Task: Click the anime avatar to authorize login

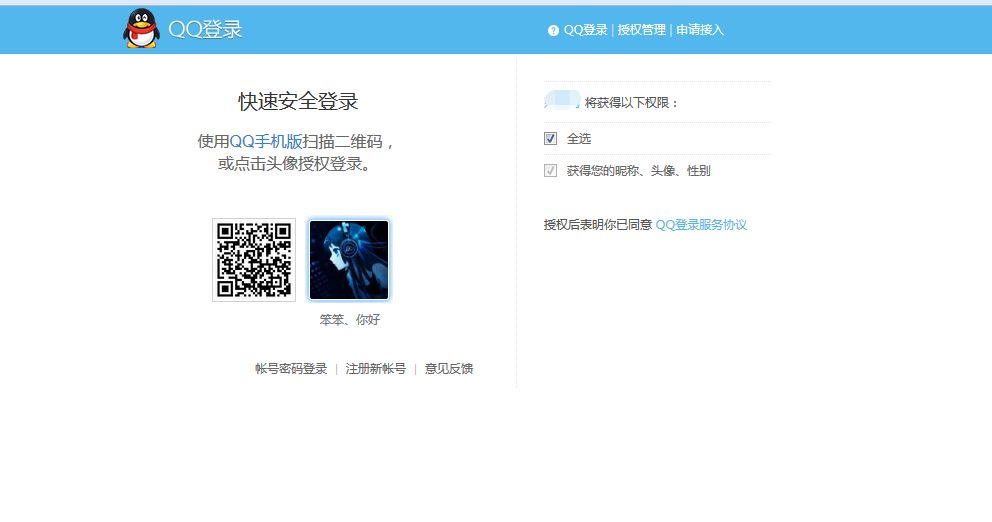Action: point(349,260)
